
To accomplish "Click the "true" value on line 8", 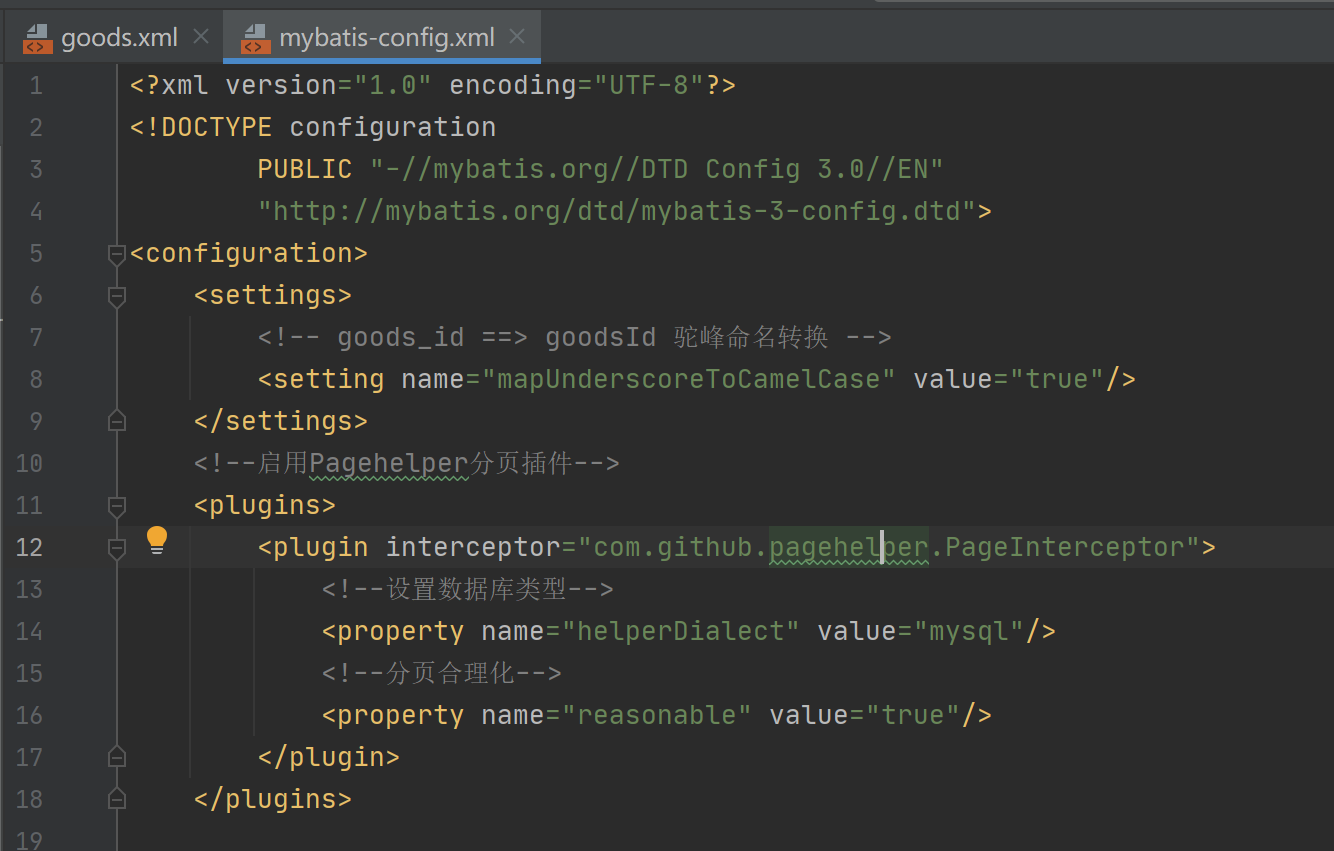I will point(1056,380).
